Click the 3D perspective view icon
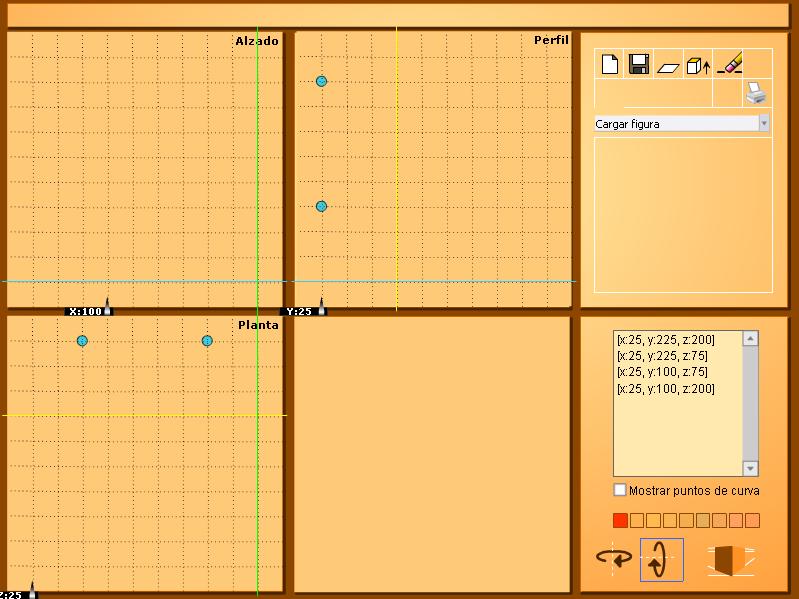Screen dimensions: 799x599 pyautogui.click(x=731, y=560)
